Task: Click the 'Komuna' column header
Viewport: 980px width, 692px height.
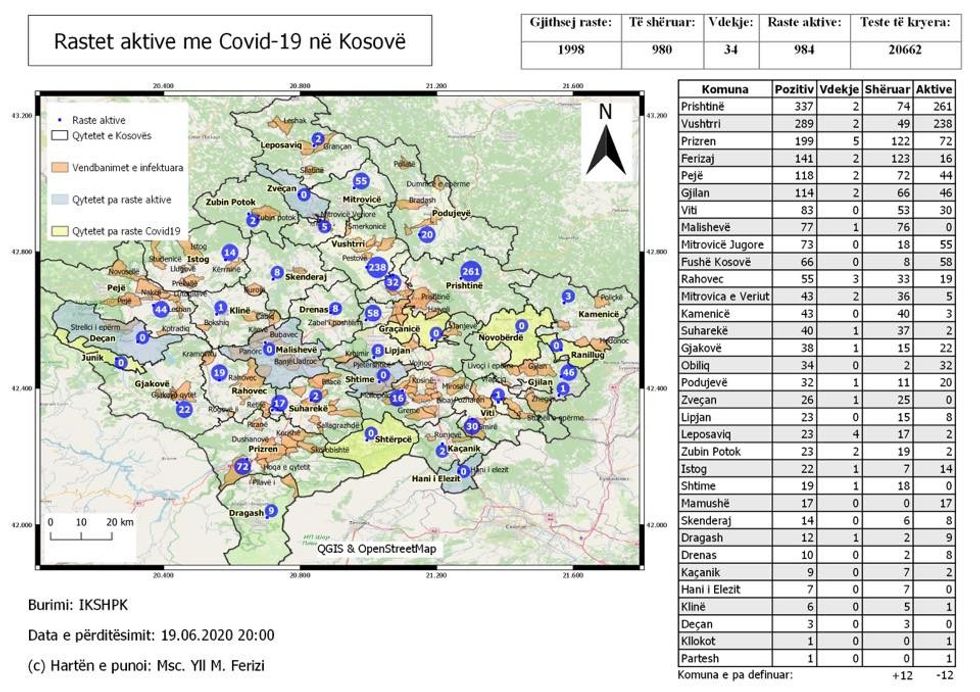Action: pos(725,89)
